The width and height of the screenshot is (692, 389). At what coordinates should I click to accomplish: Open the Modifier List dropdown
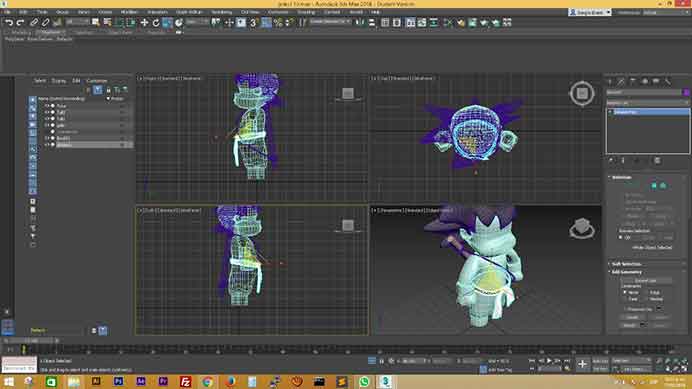[647, 102]
